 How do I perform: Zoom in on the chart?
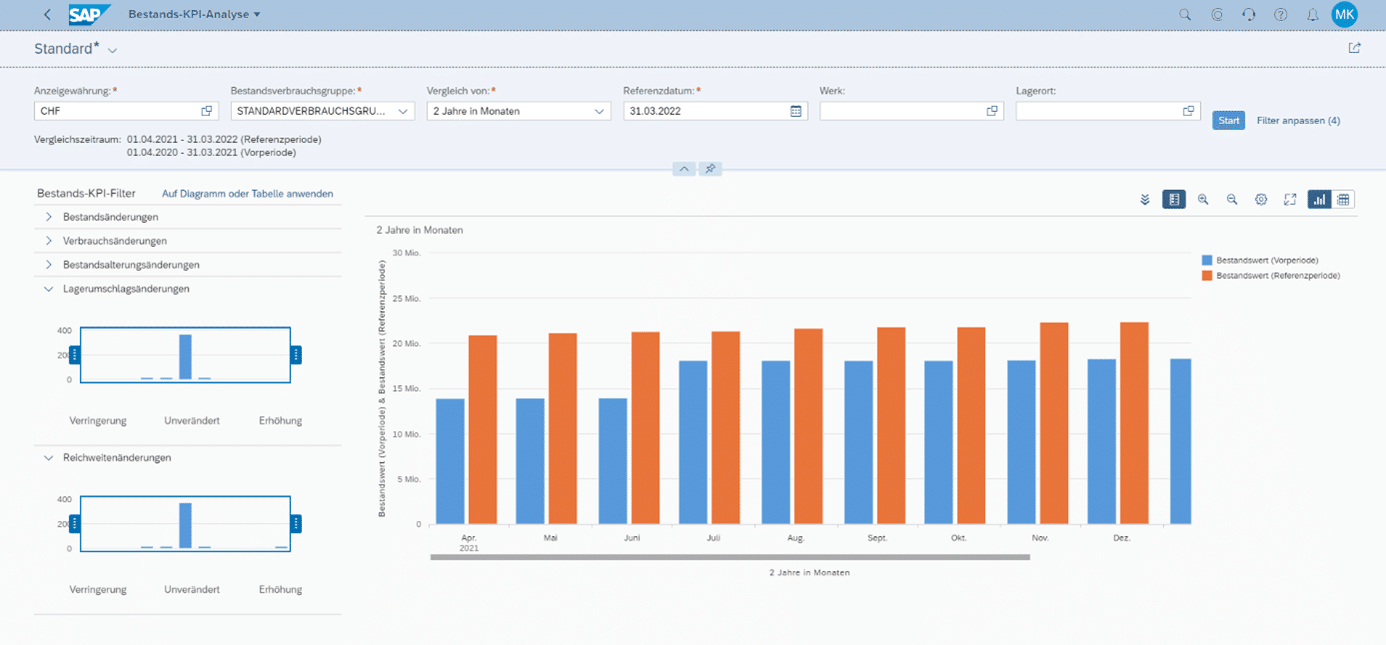pyautogui.click(x=1203, y=200)
